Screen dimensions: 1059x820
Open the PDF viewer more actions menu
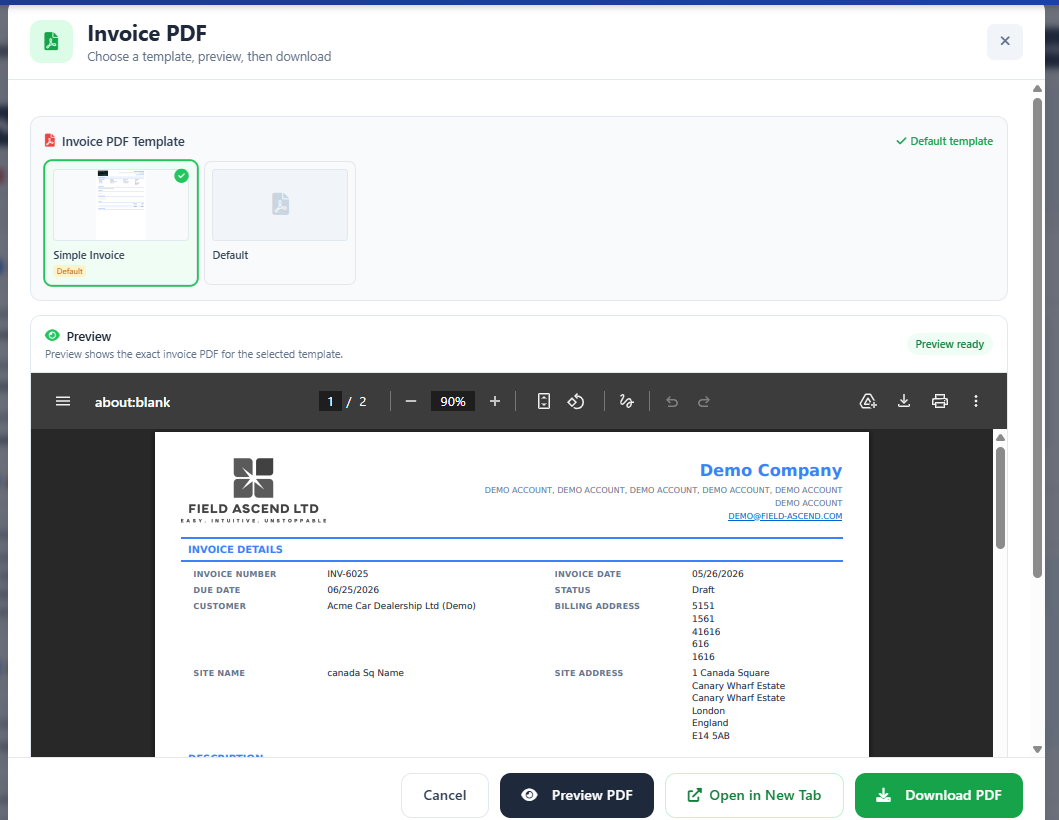(x=976, y=401)
